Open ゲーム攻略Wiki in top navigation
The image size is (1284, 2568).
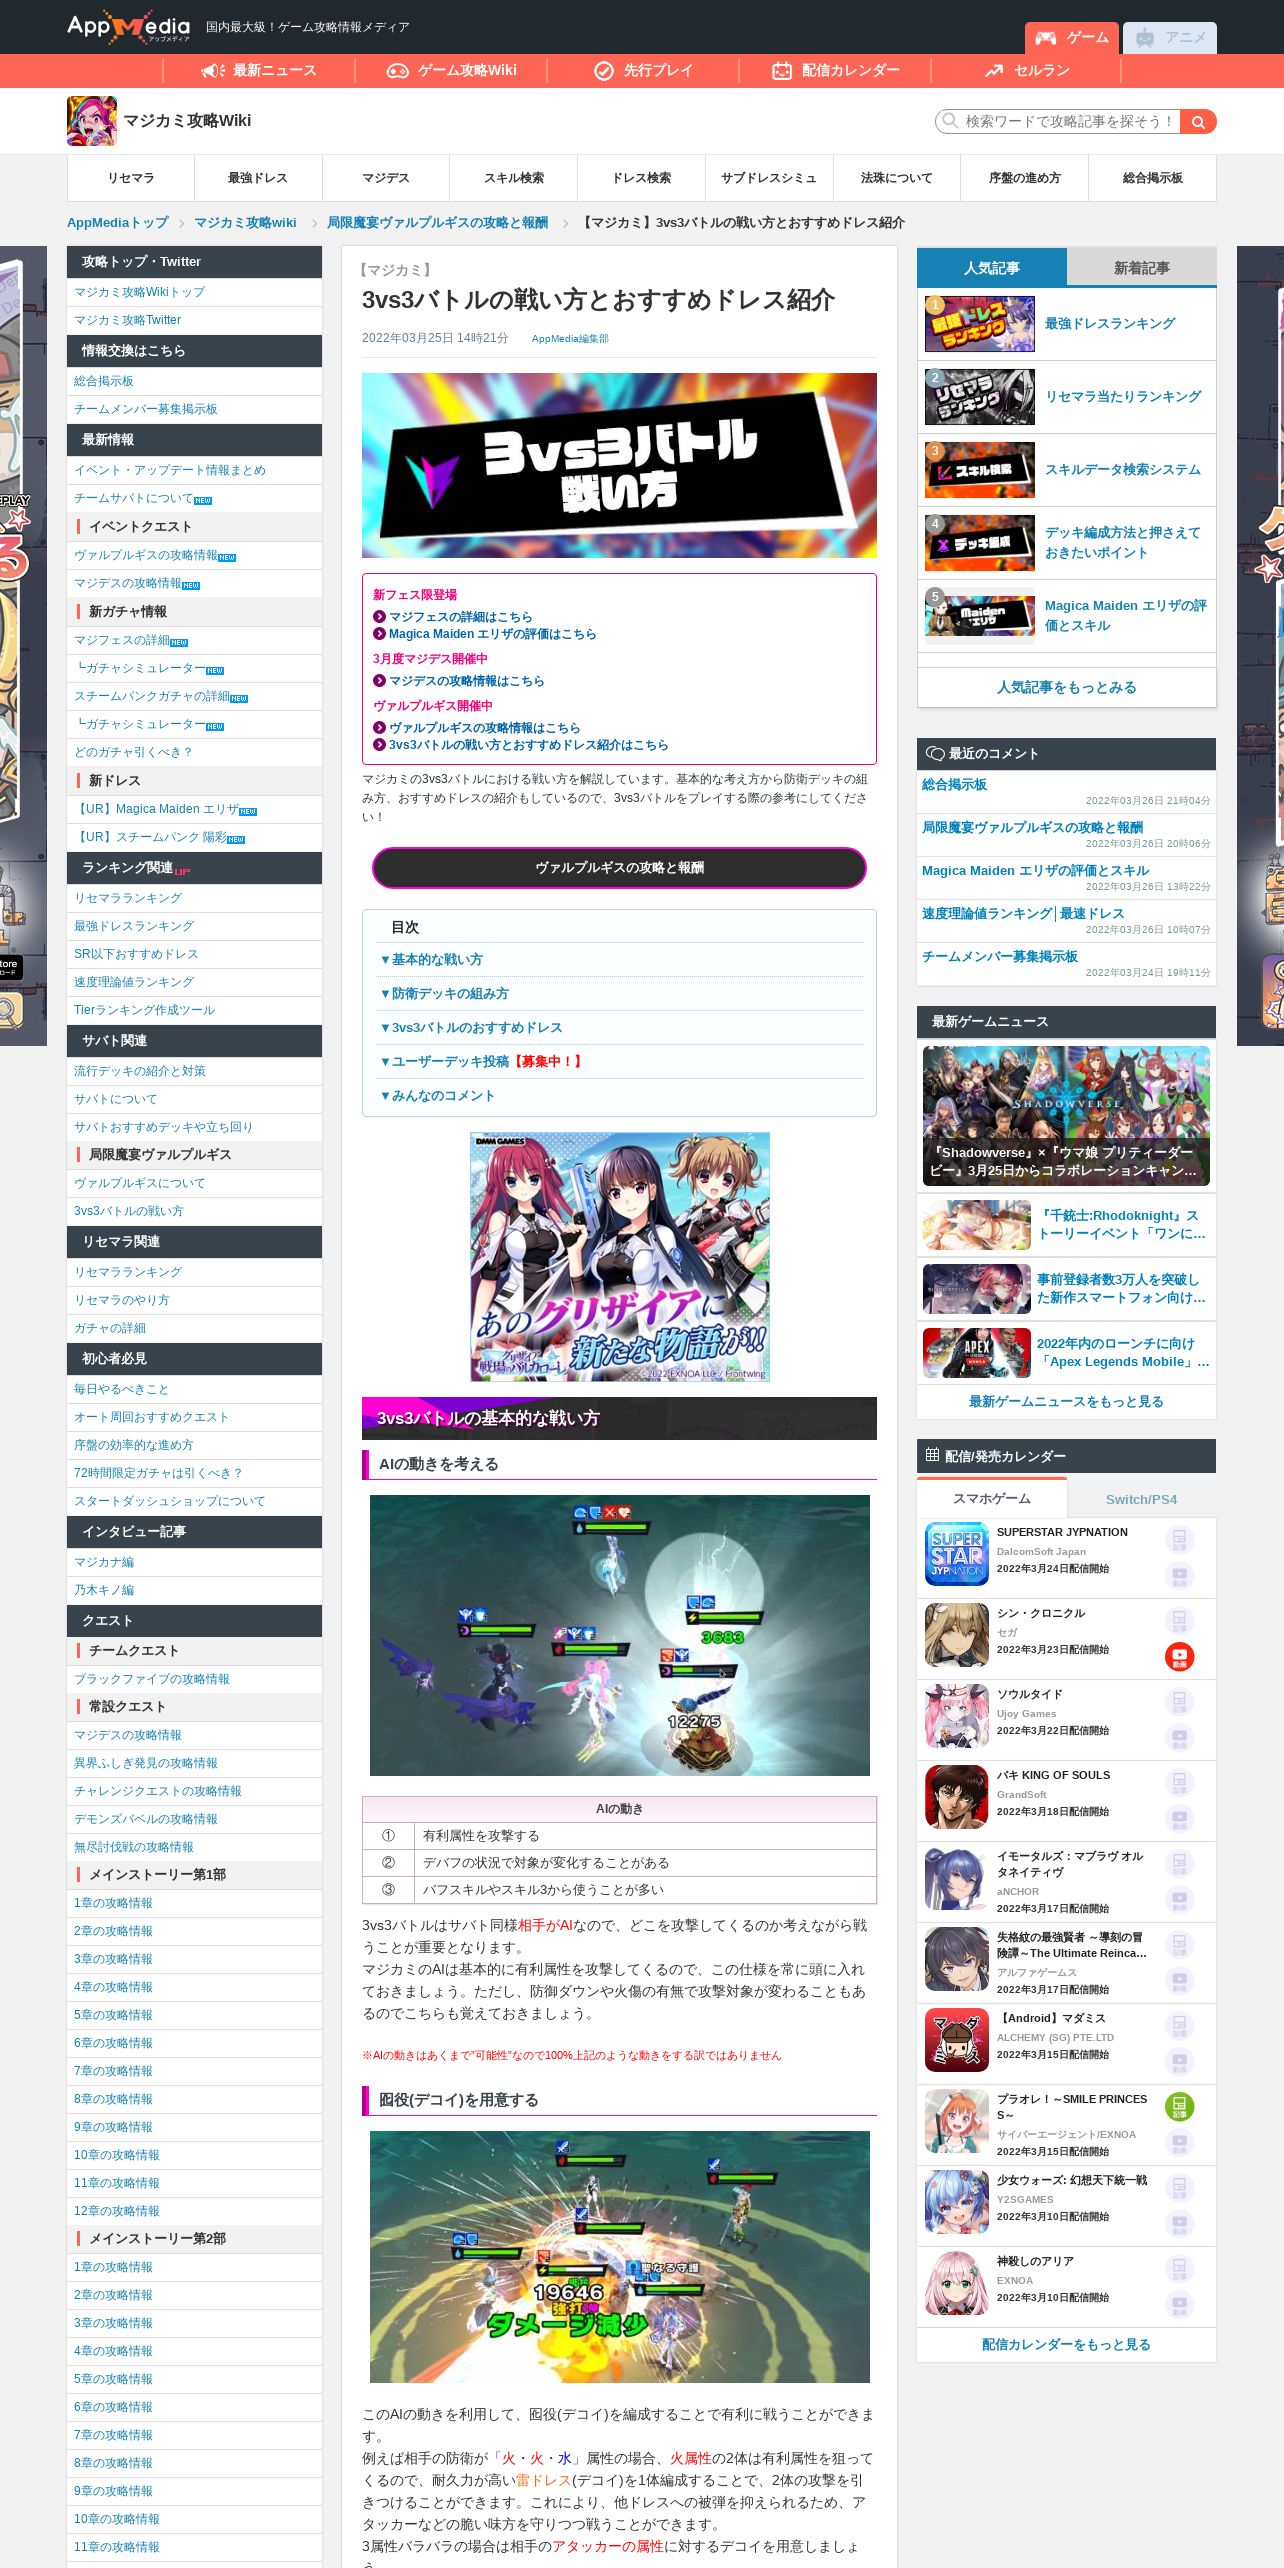(x=451, y=70)
